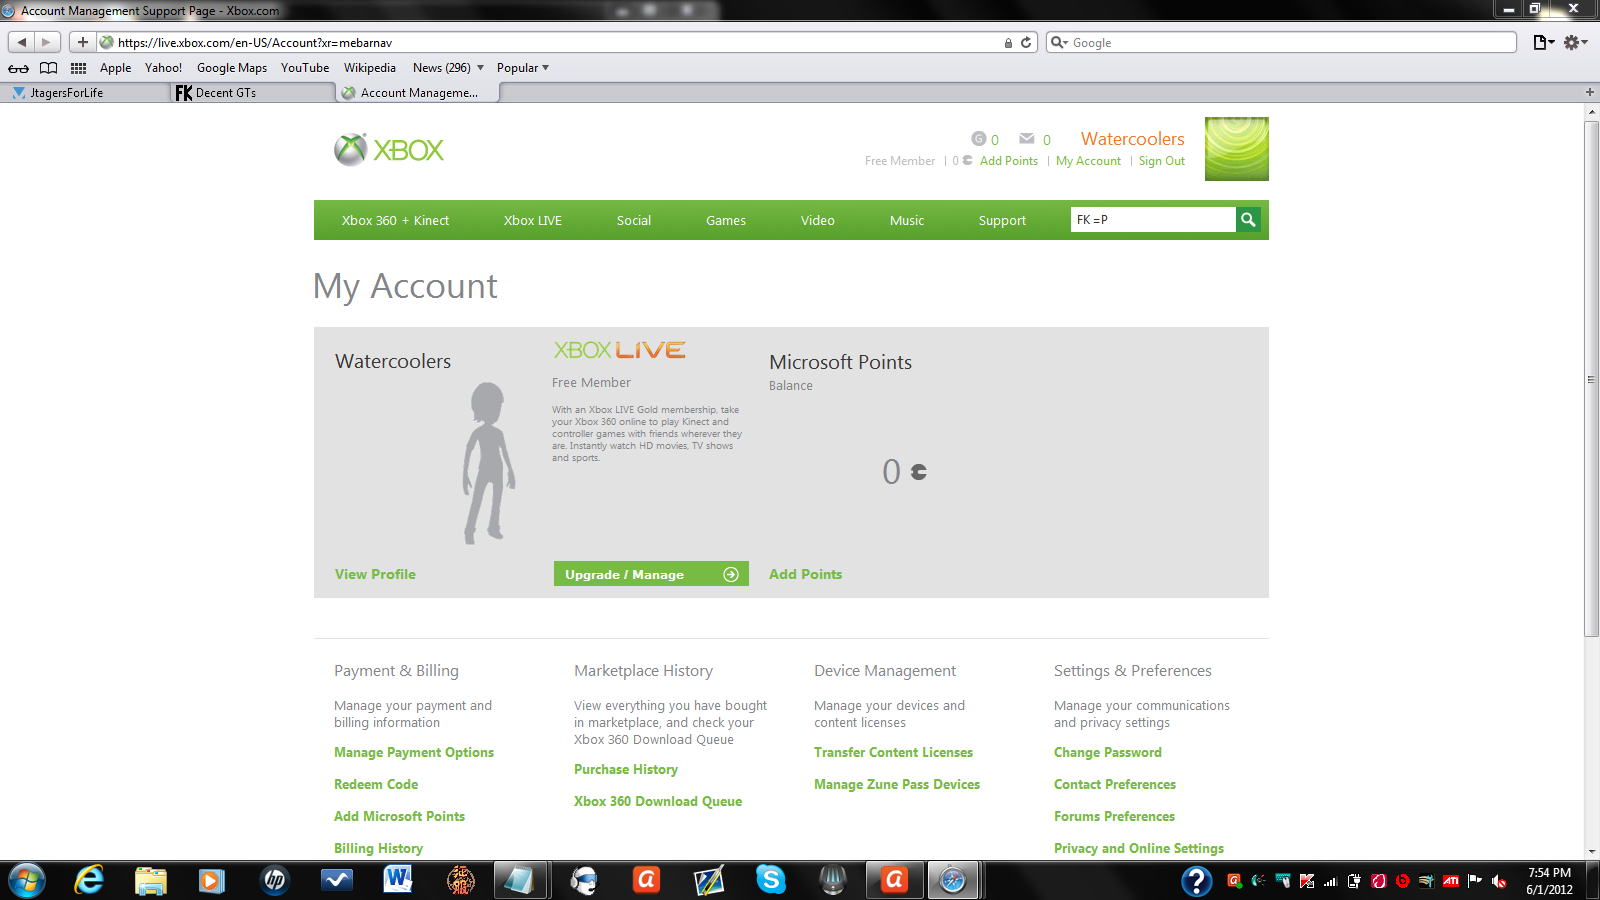Image resolution: width=1600 pixels, height=900 pixels.
Task: Open the Reading List glasses icon
Action: coord(19,68)
